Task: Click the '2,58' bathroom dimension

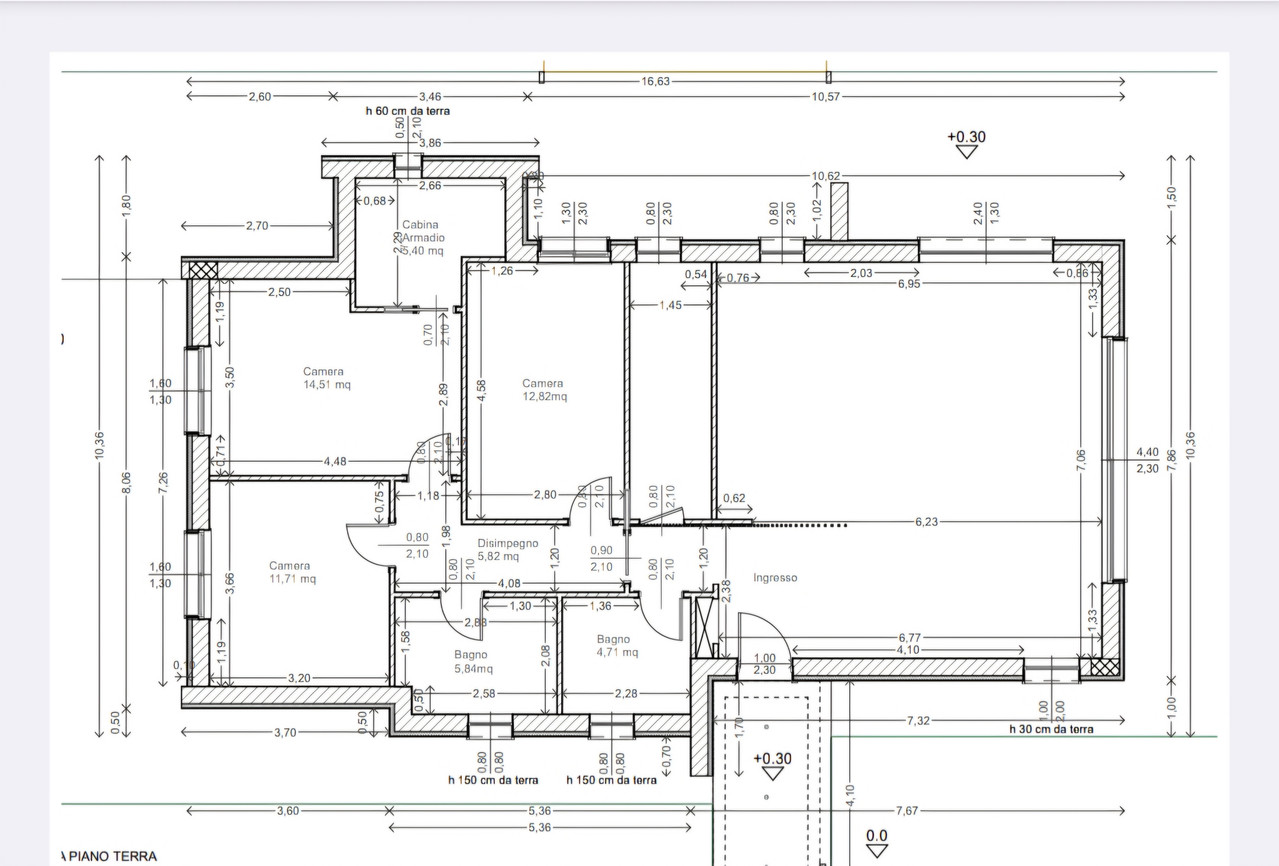Action: coord(483,694)
